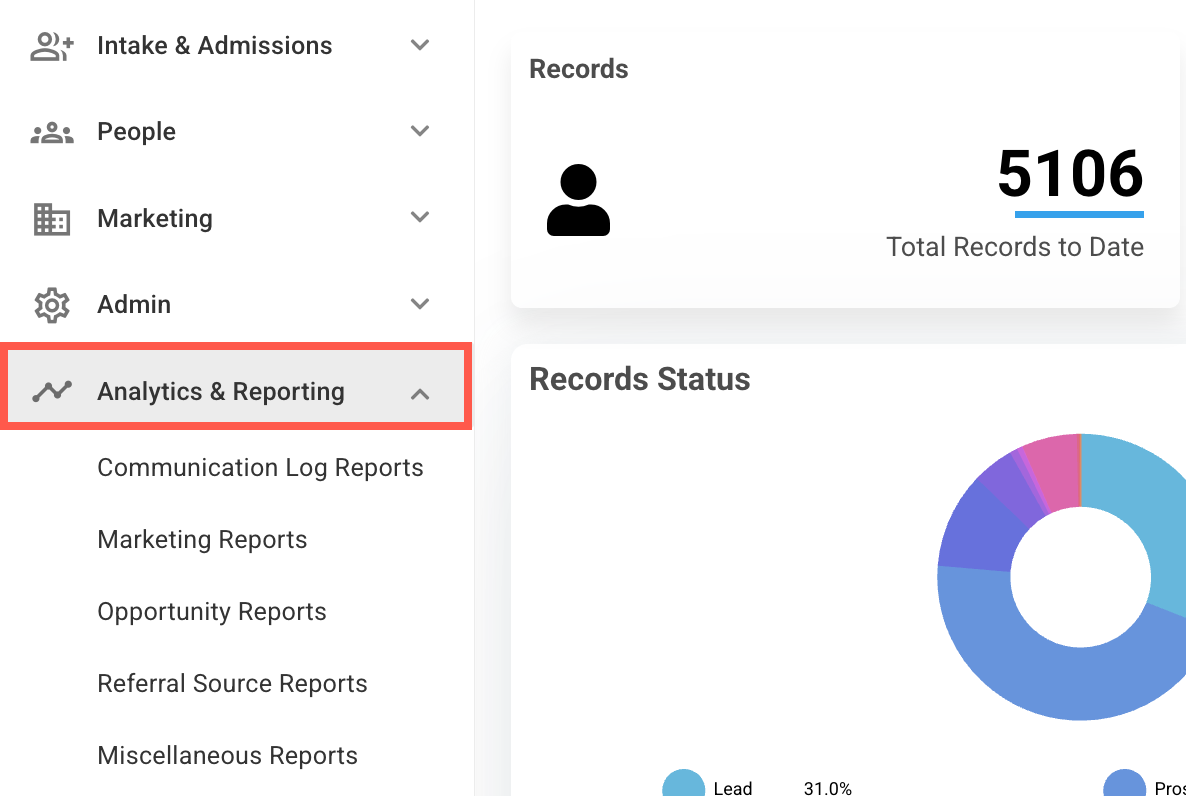The image size is (1186, 796).
Task: Click the Analytics & Reporting chart icon
Action: point(51,391)
